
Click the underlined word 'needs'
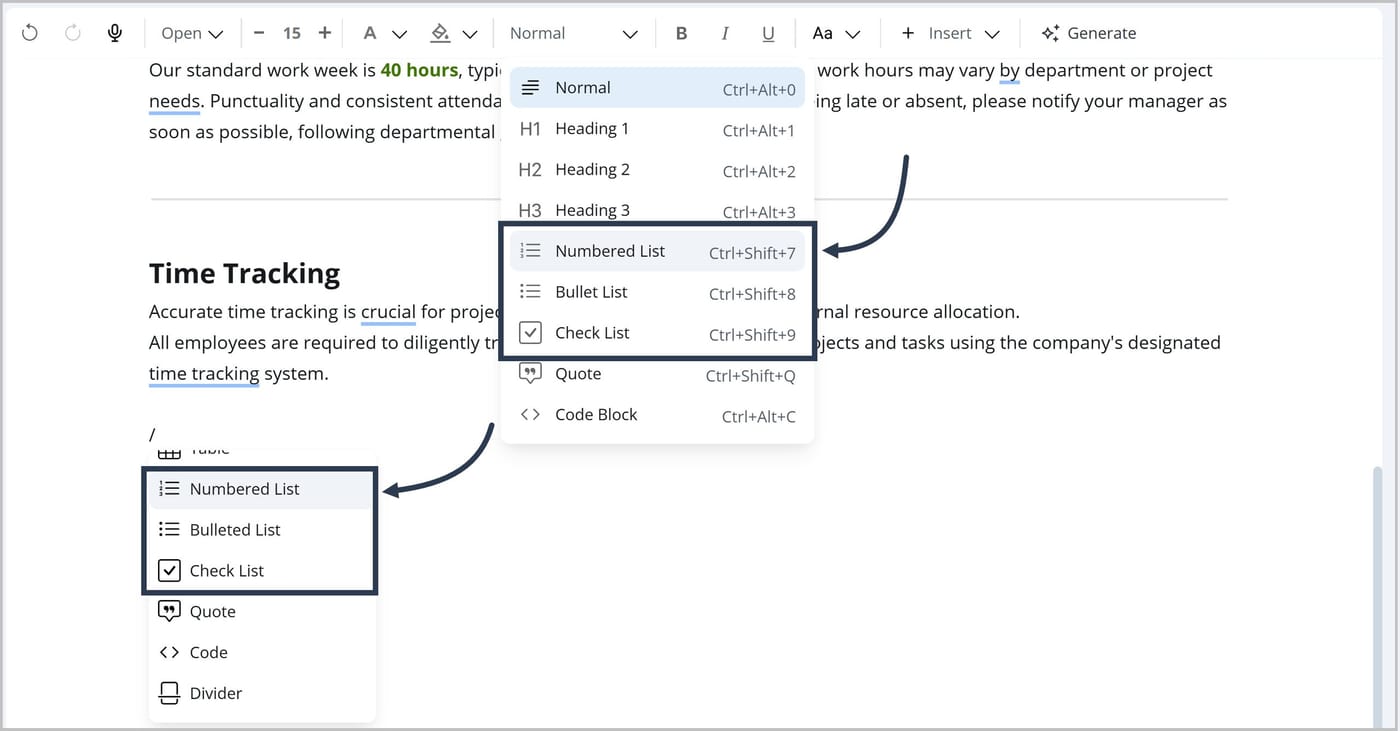click(x=175, y=101)
